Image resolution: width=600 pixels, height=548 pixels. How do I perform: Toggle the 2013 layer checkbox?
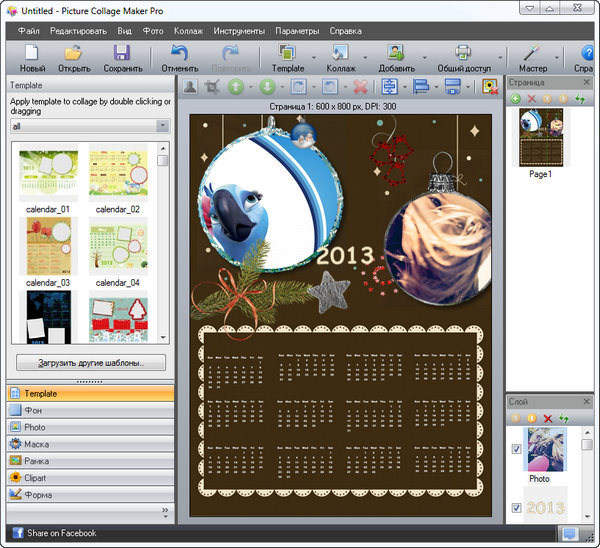pyautogui.click(x=516, y=508)
